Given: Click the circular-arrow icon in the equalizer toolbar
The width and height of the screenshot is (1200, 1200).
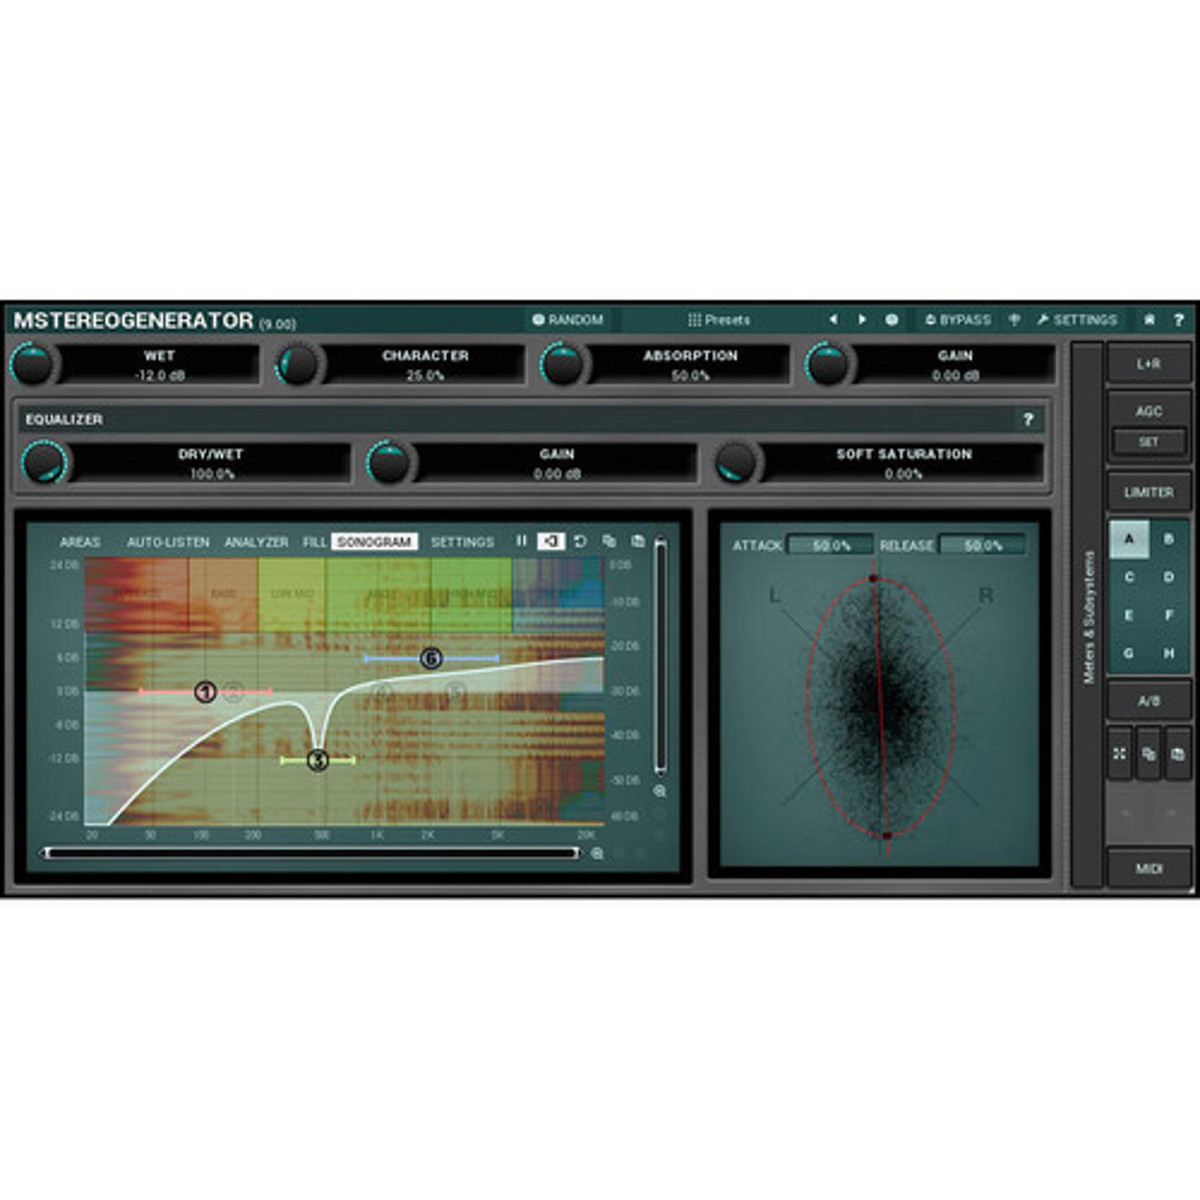Looking at the screenshot, I should pyautogui.click(x=580, y=541).
